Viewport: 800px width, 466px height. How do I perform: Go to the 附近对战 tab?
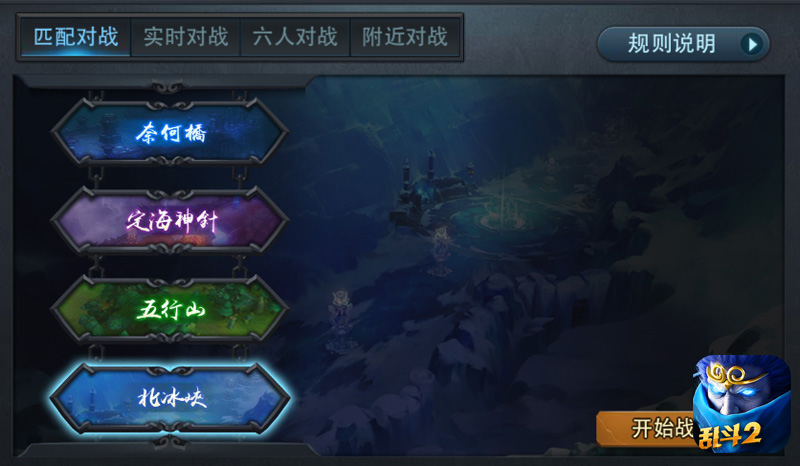click(405, 37)
